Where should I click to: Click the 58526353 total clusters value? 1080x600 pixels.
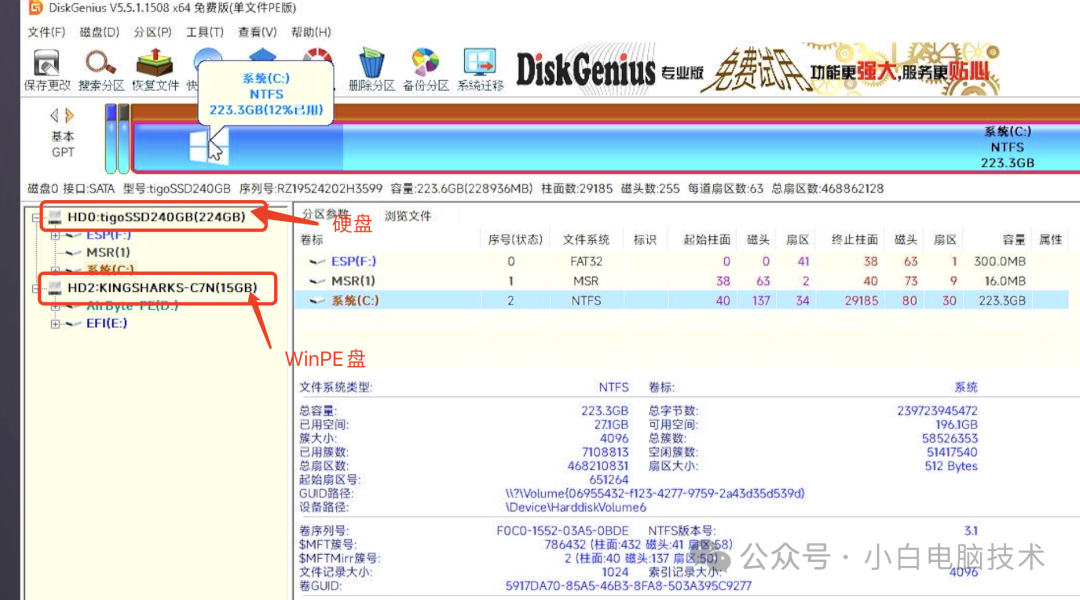pos(949,438)
